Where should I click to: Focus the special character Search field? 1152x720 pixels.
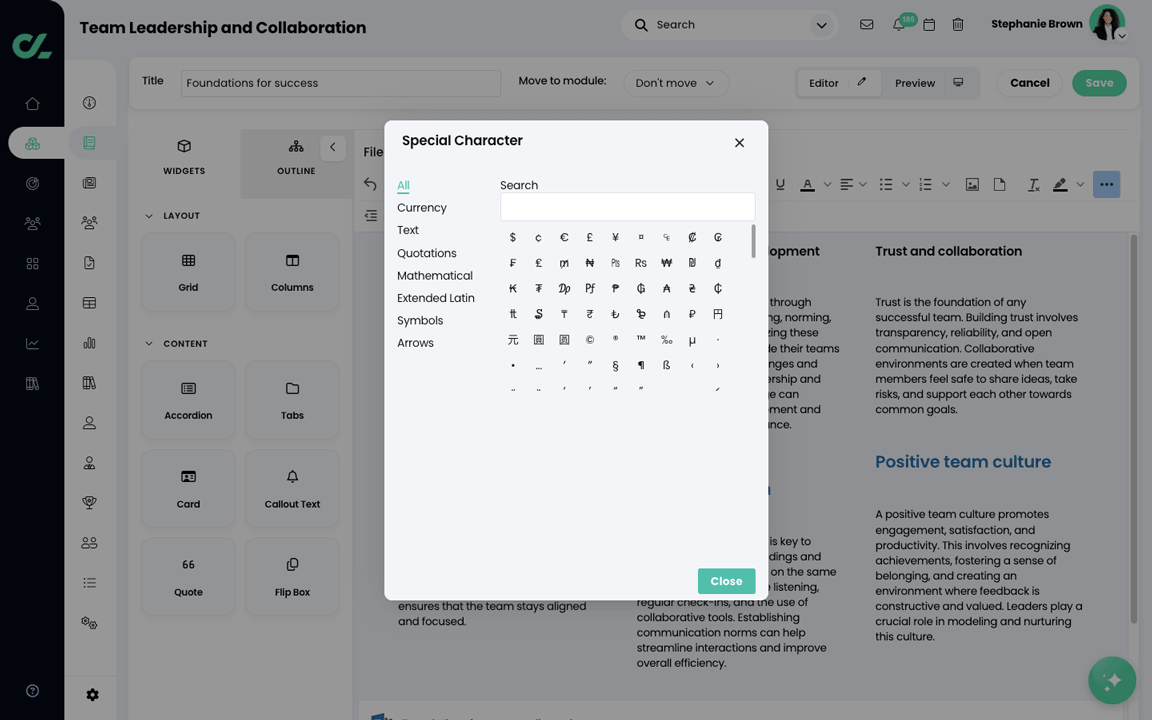pos(627,206)
